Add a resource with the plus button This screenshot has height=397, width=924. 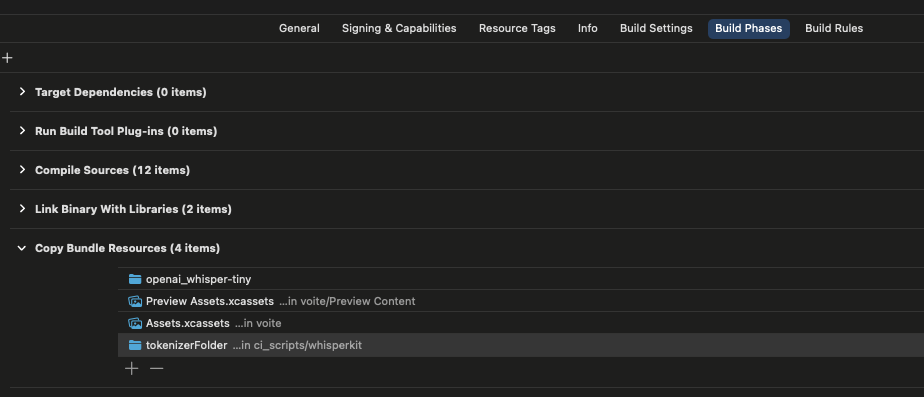[132, 369]
